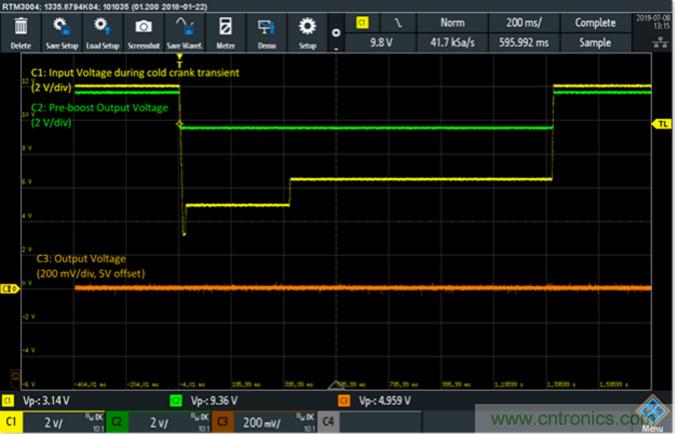675x434 pixels.
Task: Select the trigger source C1 indicator
Action: coord(361,21)
